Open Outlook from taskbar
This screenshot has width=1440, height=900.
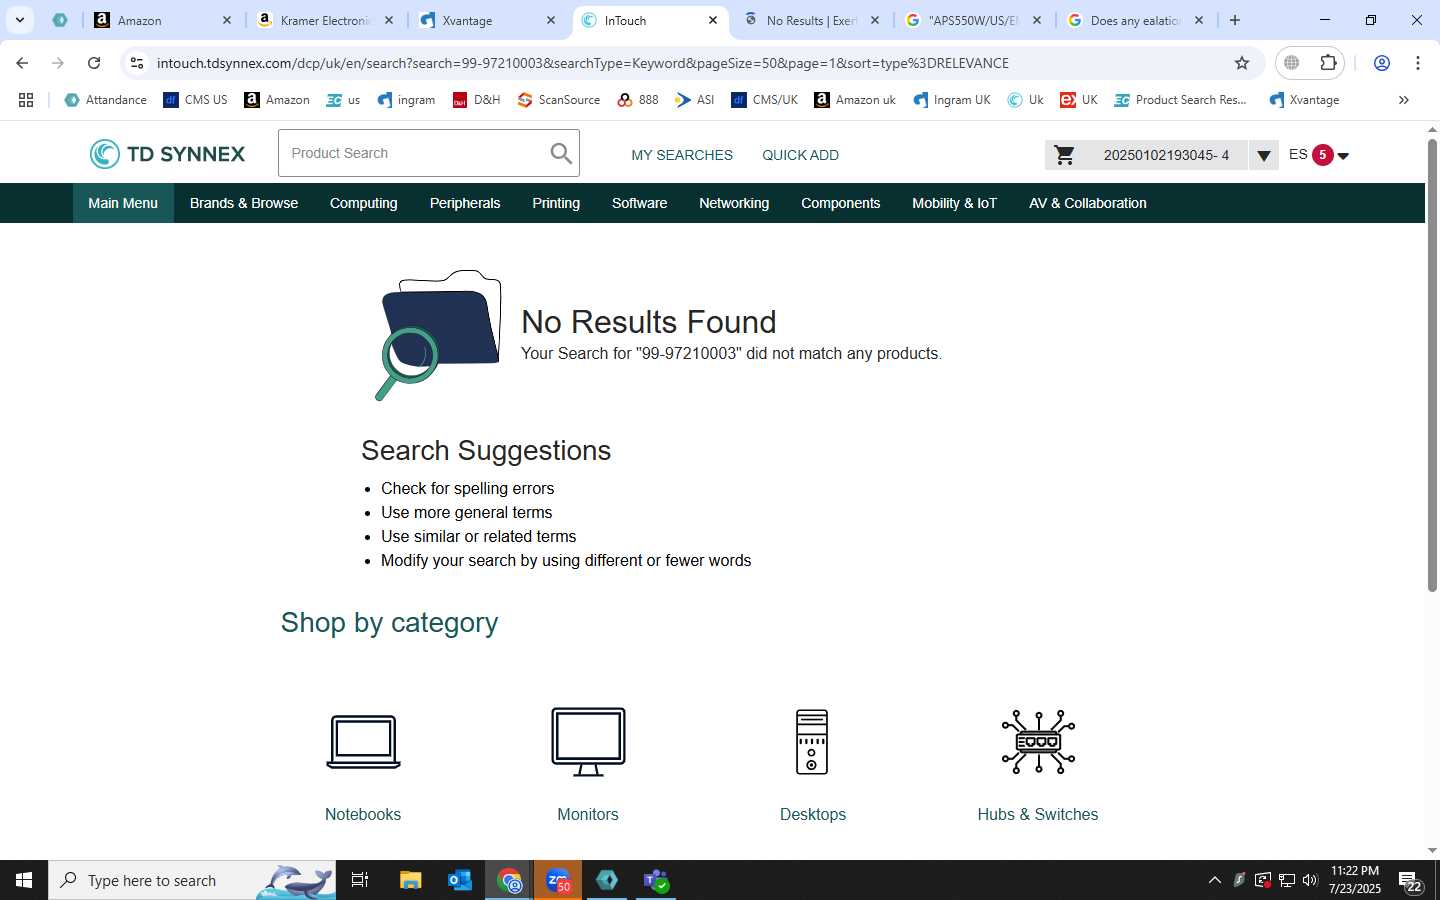pos(460,880)
